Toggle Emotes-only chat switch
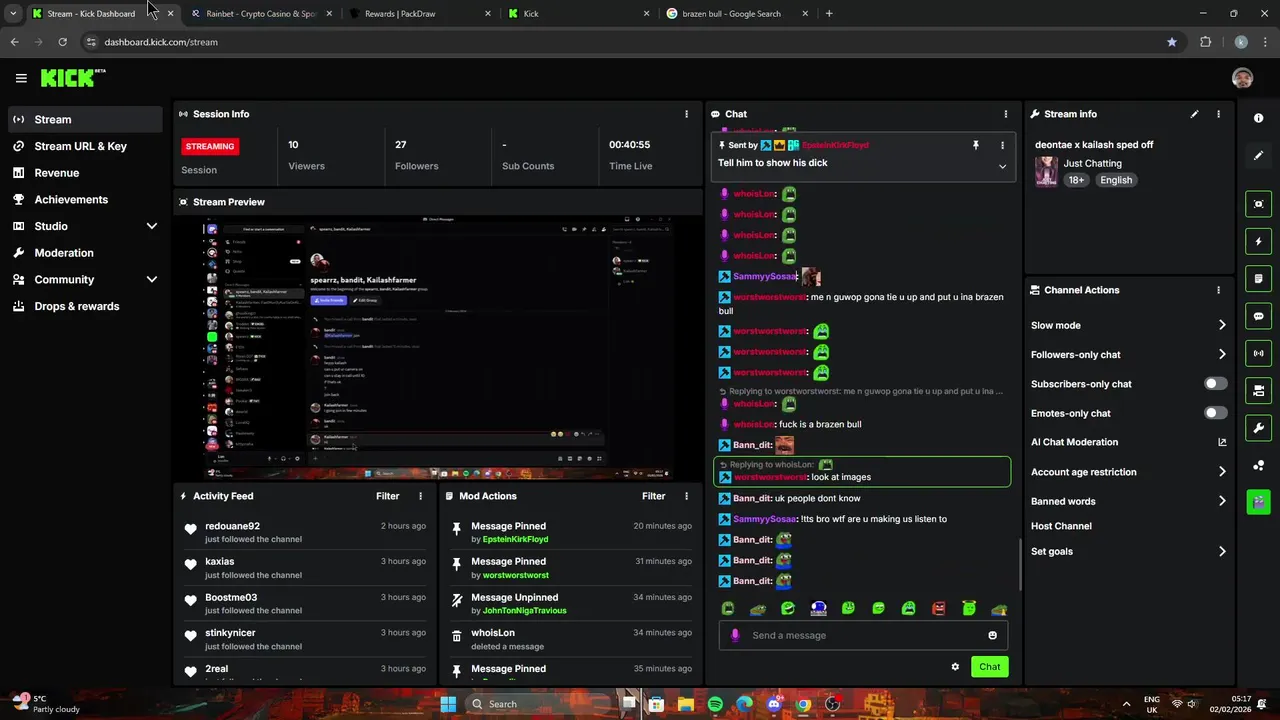 pyautogui.click(x=1215, y=413)
